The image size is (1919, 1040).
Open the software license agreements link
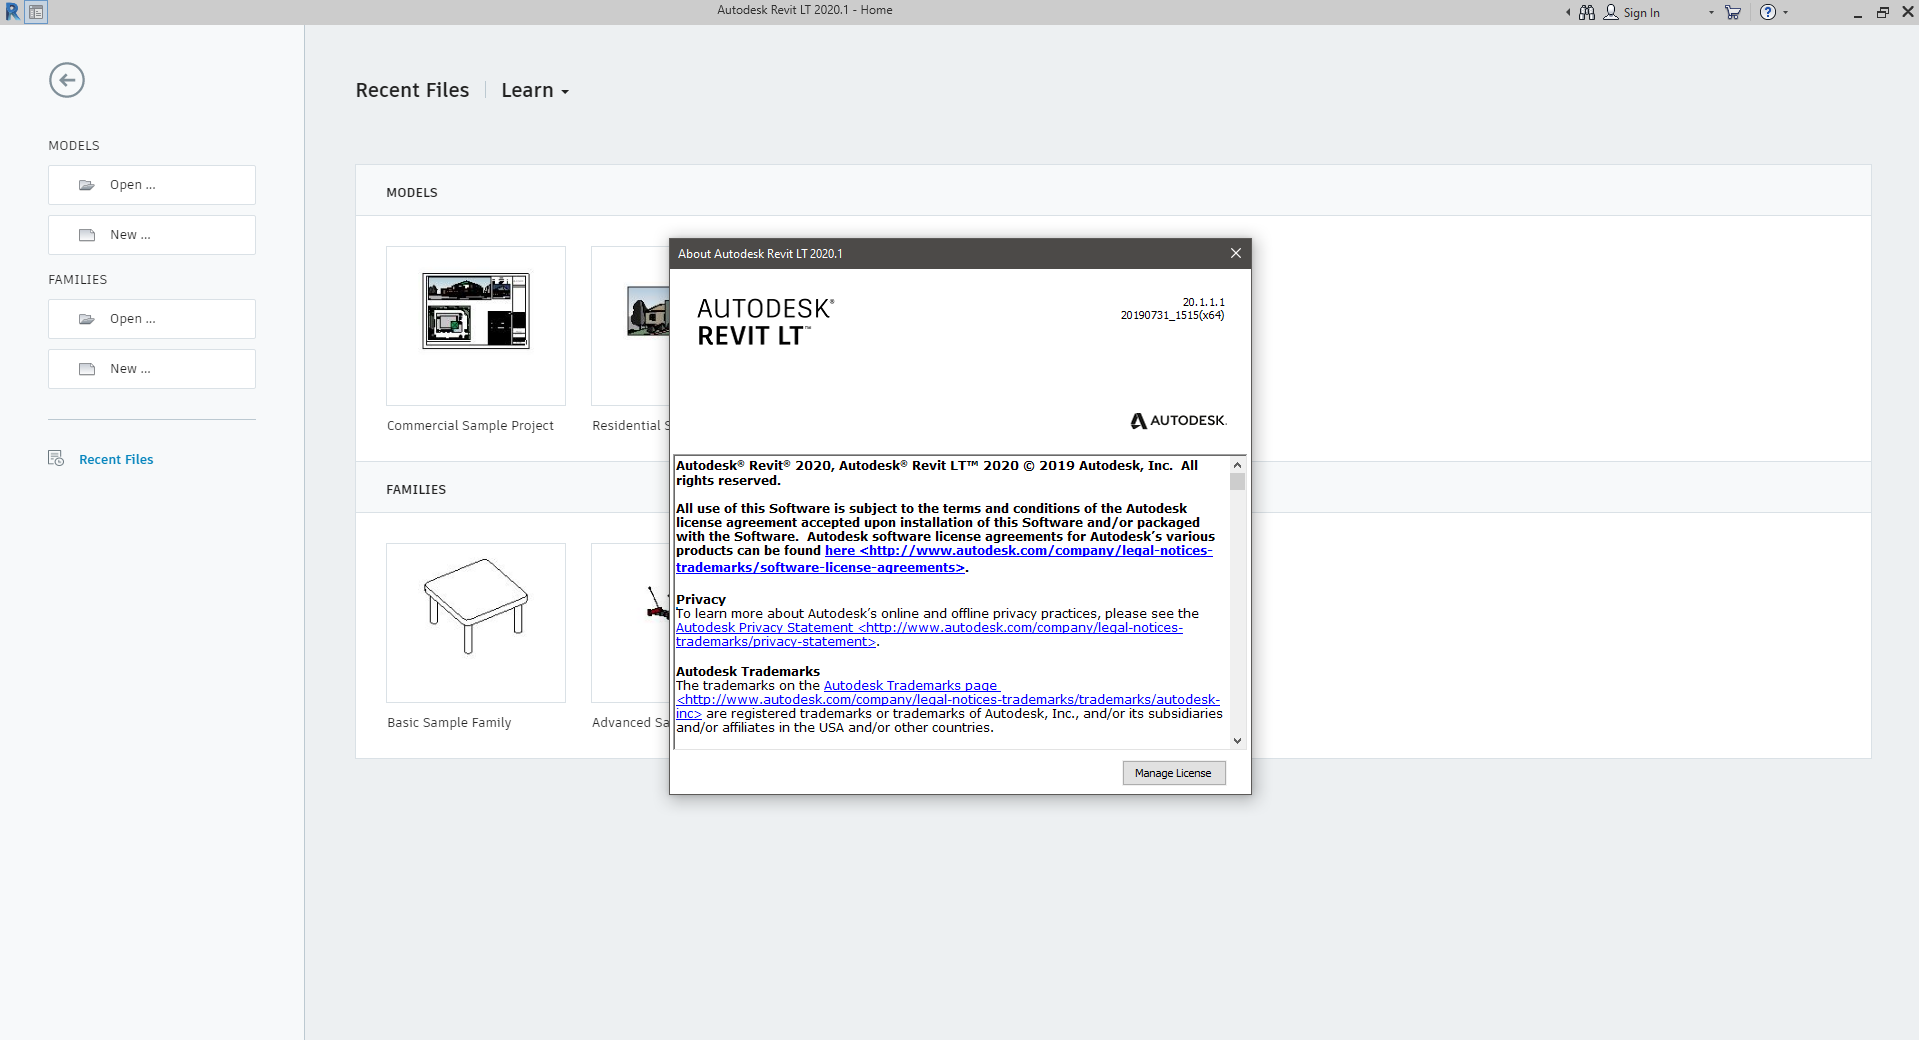pos(944,559)
